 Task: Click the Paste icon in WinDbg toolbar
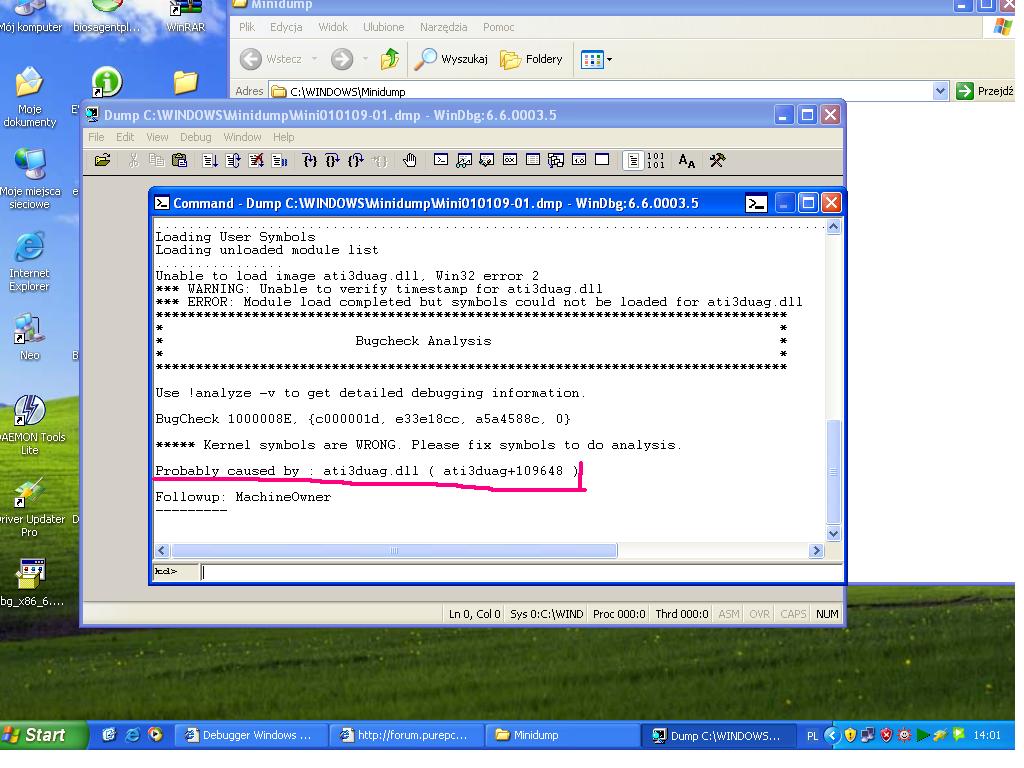click(x=182, y=163)
